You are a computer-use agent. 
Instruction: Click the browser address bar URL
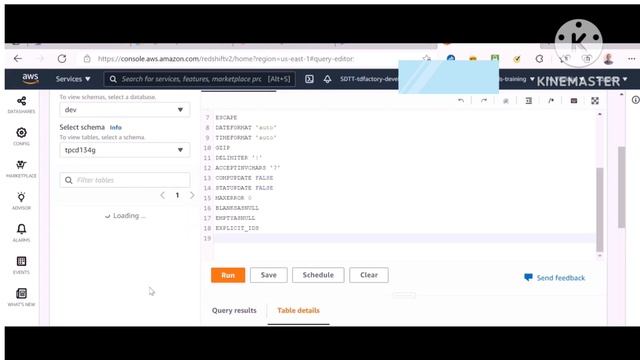point(226,59)
